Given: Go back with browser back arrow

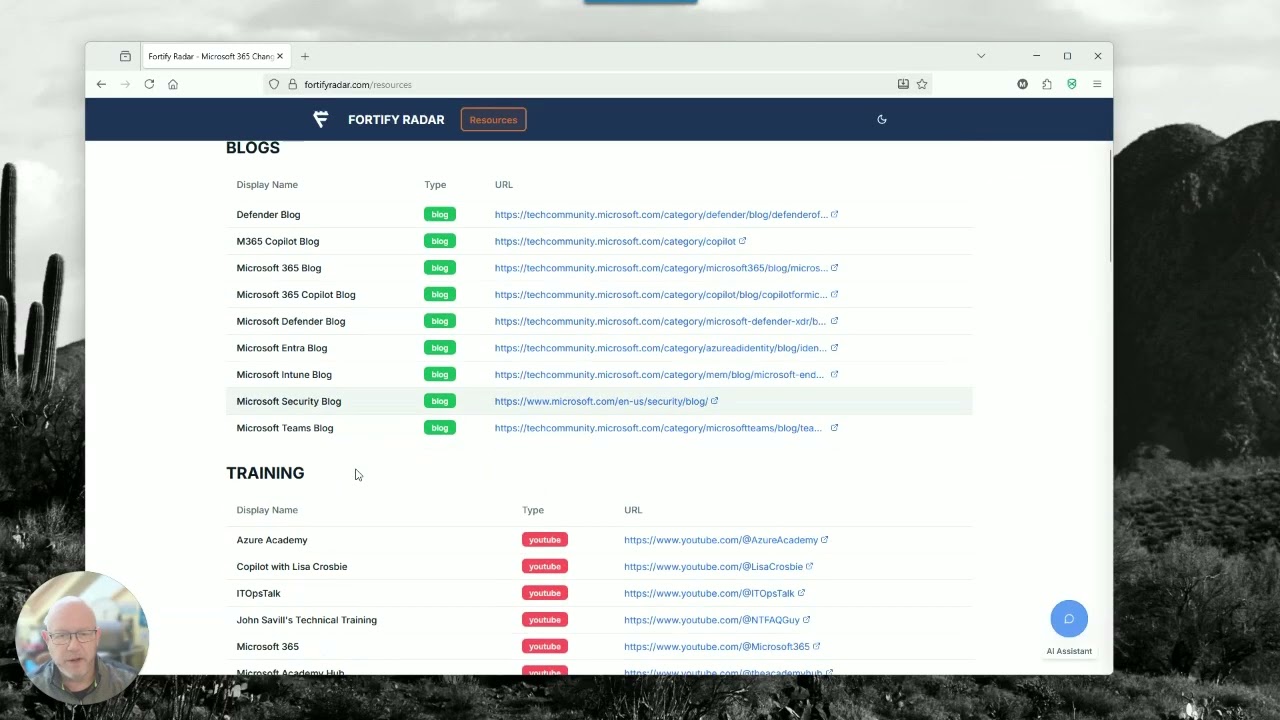Looking at the screenshot, I should click(101, 84).
